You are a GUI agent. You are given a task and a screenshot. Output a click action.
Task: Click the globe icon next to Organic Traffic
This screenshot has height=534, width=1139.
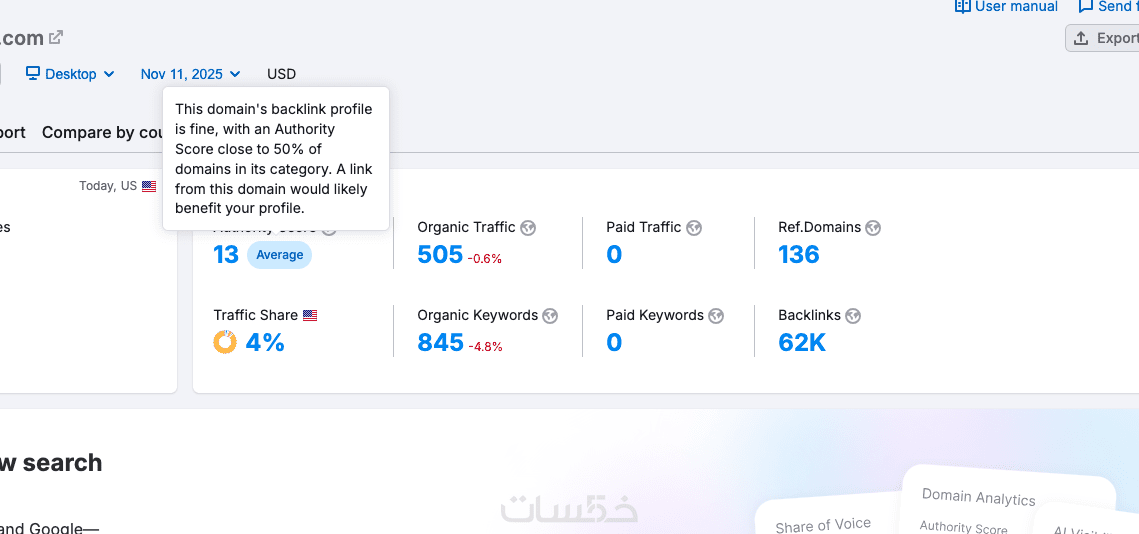point(528,228)
